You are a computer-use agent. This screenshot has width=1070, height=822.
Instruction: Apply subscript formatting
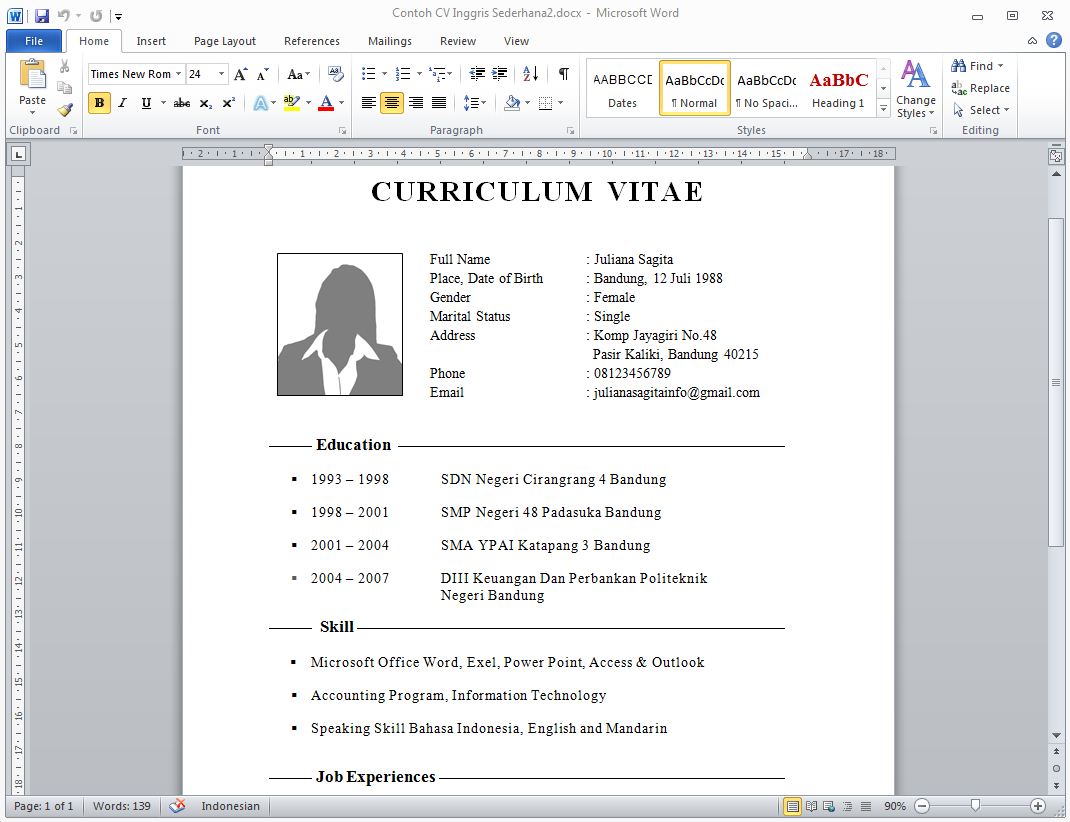pyautogui.click(x=205, y=103)
